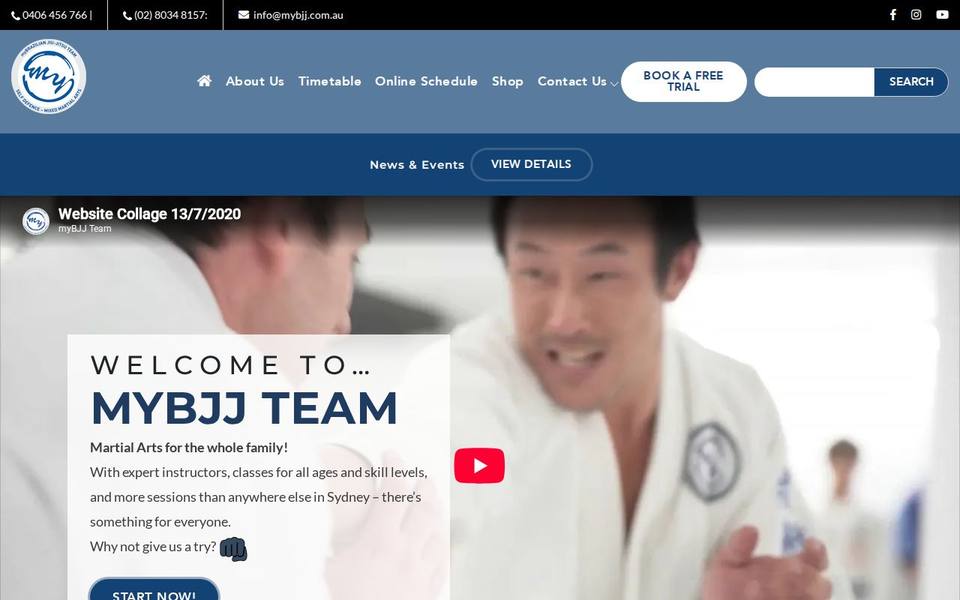Click the BOOK A FREE TRIAL button
Image resolution: width=960 pixels, height=600 pixels.
point(683,81)
